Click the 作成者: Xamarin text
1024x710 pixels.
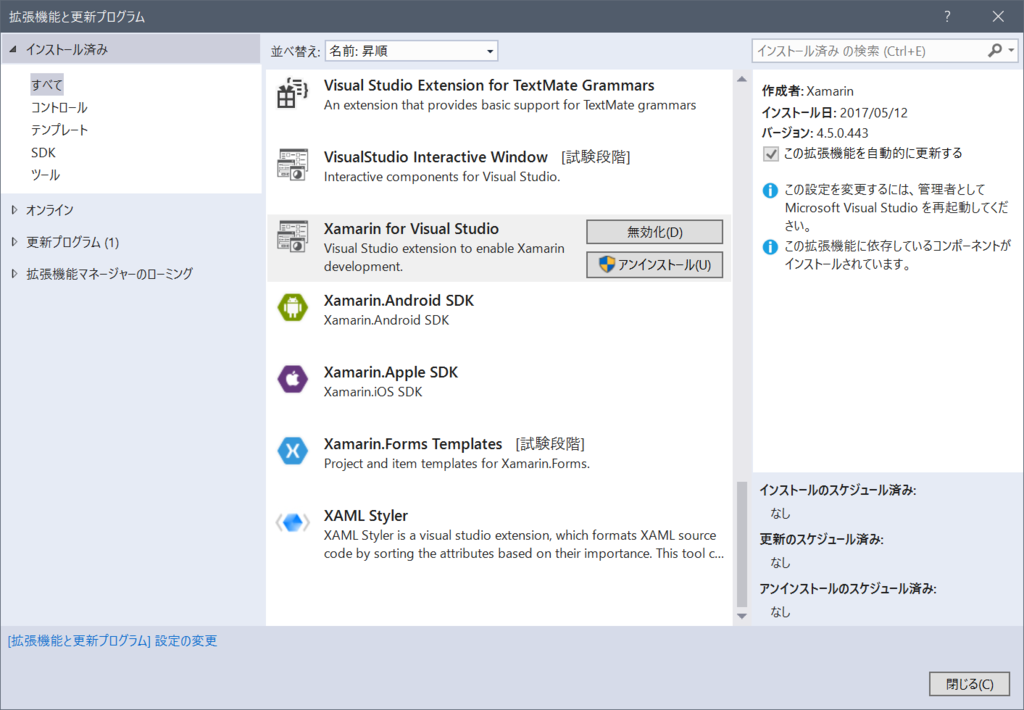coord(807,91)
